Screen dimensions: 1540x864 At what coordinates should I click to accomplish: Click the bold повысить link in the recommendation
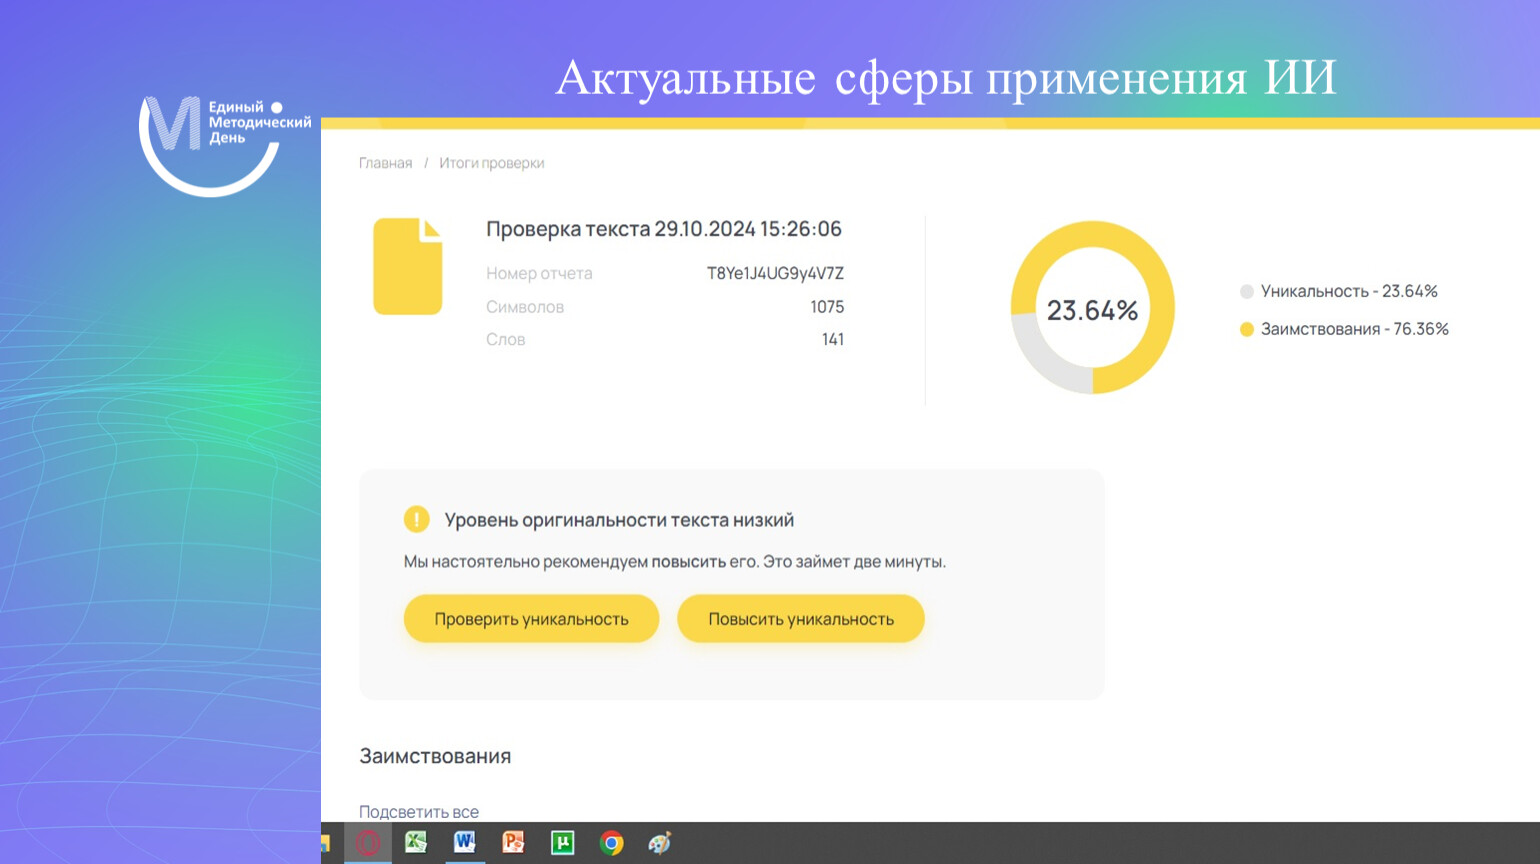(x=688, y=562)
